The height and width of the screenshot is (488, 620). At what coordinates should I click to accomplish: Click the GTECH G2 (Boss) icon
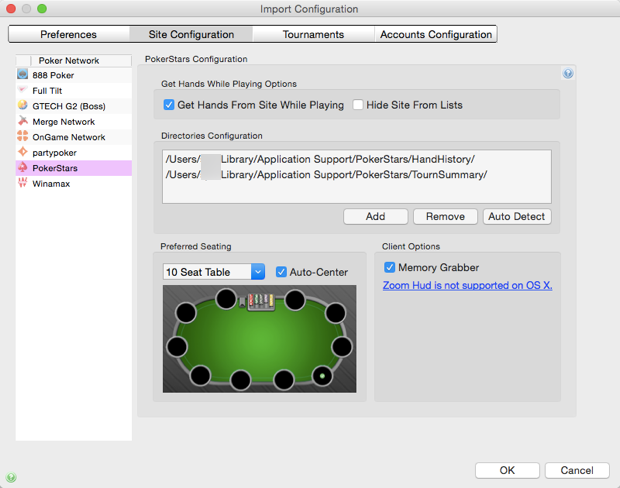click(23, 105)
